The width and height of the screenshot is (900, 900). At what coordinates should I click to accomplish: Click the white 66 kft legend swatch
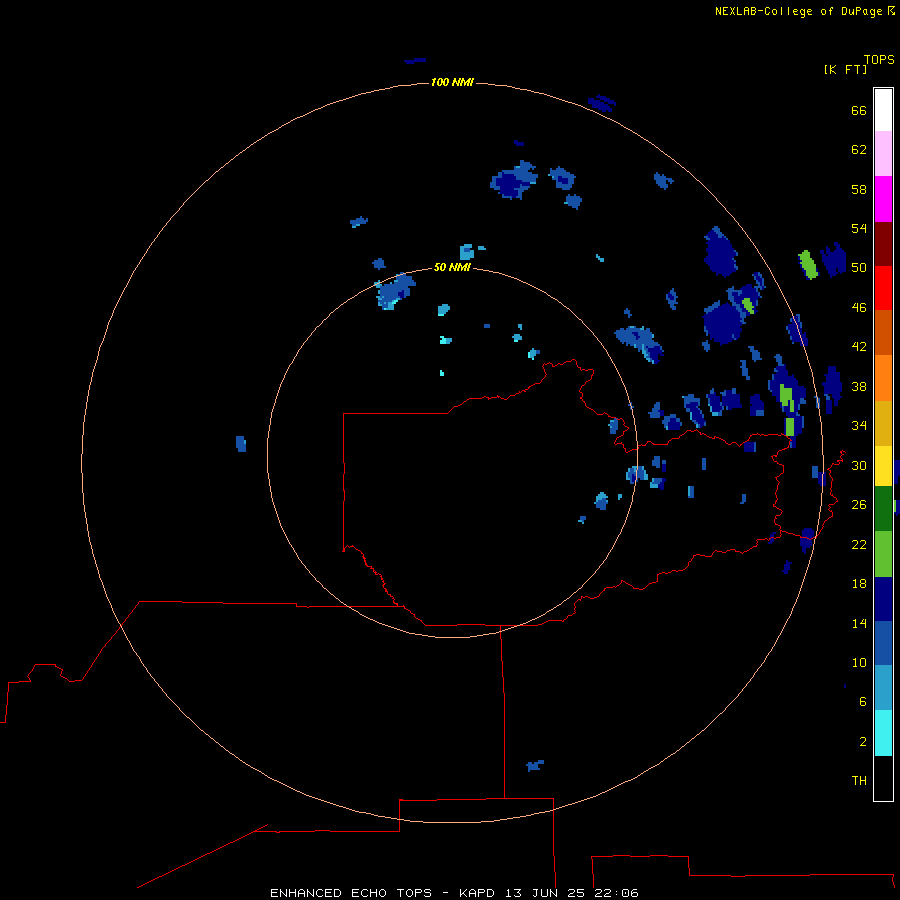(883, 110)
